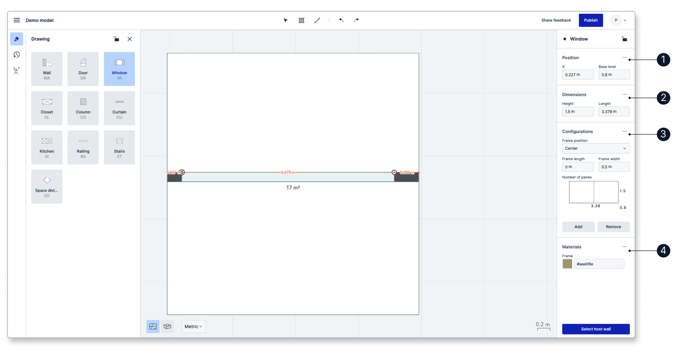Select the Wall drawing tool
The width and height of the screenshot is (688, 362).
click(x=47, y=69)
